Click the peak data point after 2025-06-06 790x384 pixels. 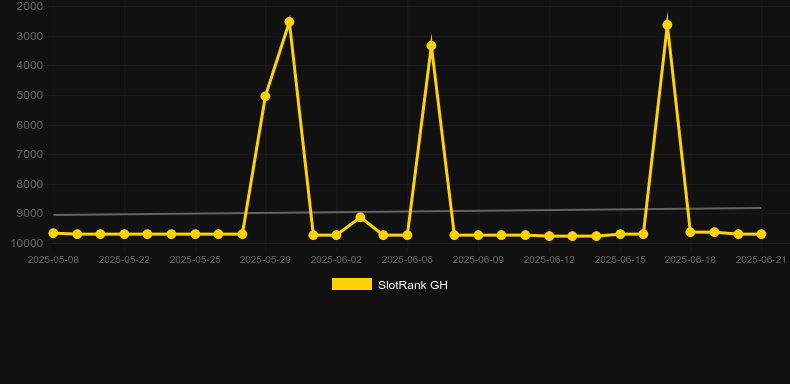point(431,45)
